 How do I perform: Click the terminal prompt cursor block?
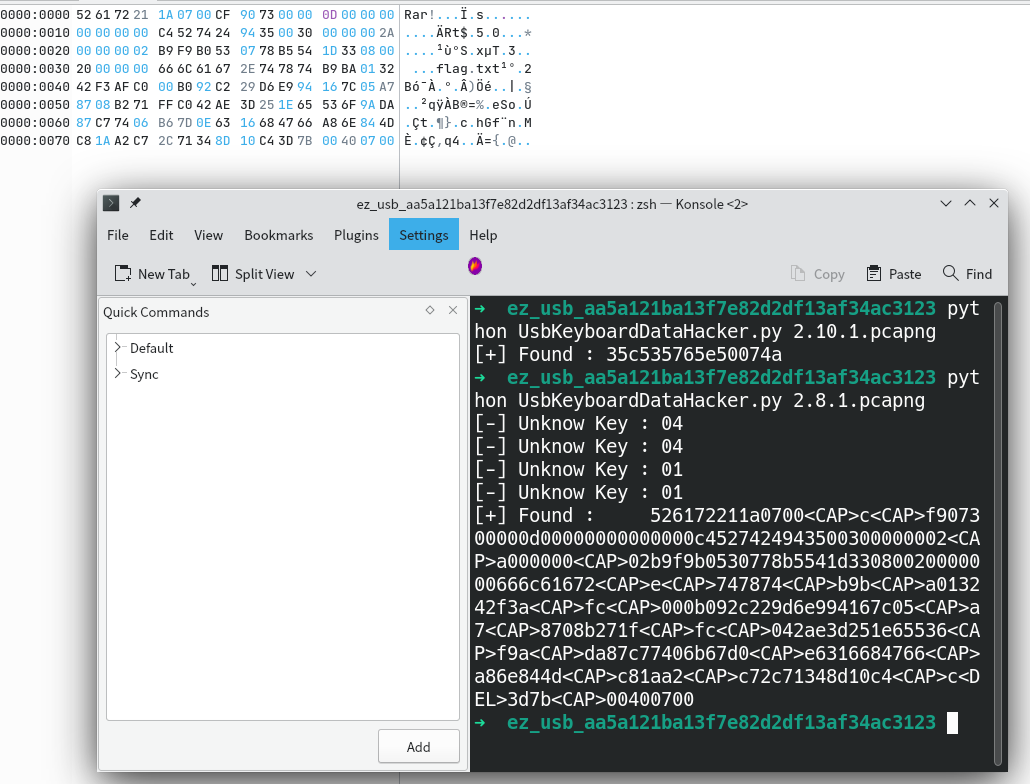tap(952, 723)
